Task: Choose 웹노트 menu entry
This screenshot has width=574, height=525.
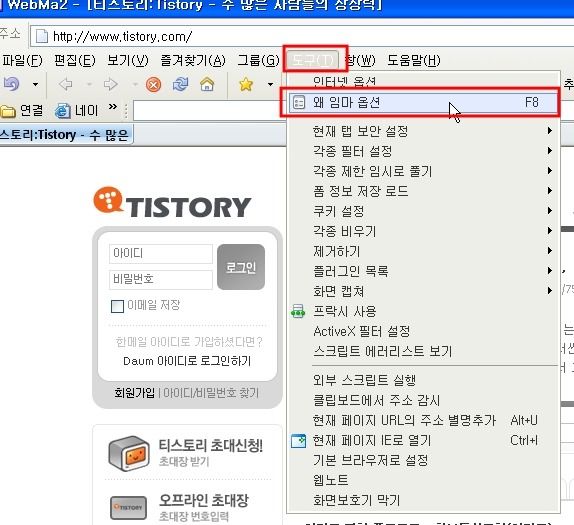Action: (423, 480)
